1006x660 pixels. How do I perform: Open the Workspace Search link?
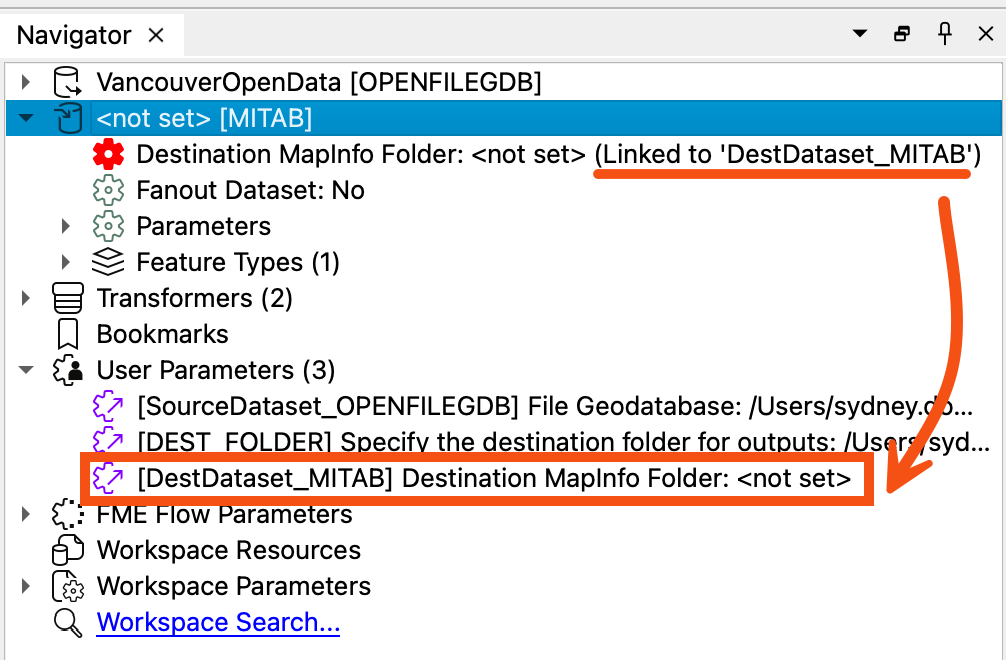[218, 622]
